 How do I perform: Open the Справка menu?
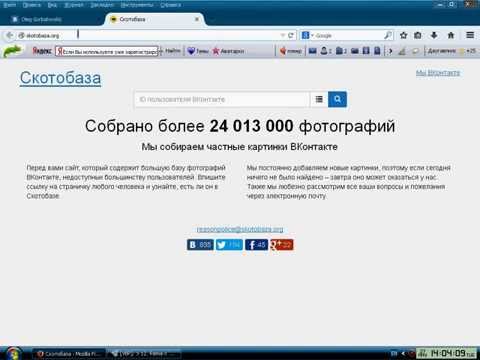tap(170, 5)
